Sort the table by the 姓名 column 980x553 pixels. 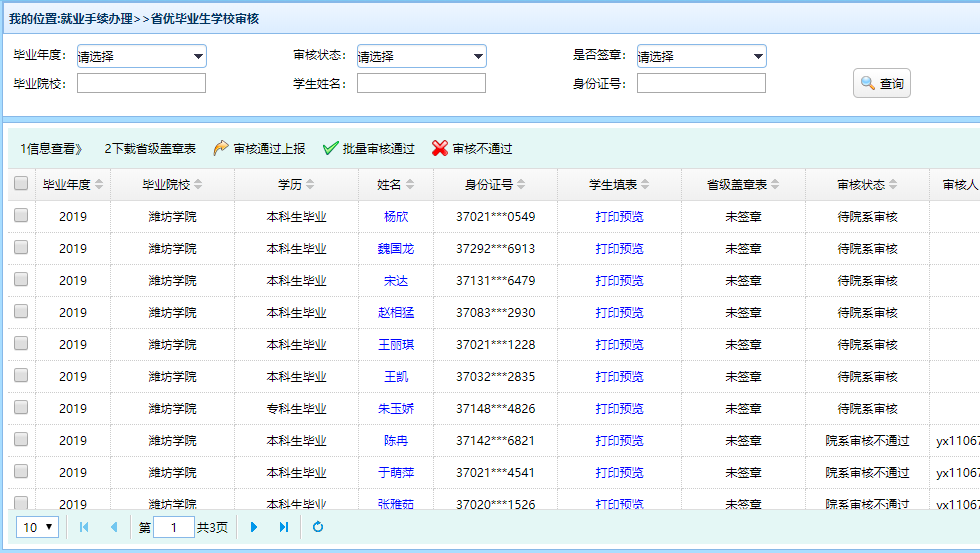(396, 184)
